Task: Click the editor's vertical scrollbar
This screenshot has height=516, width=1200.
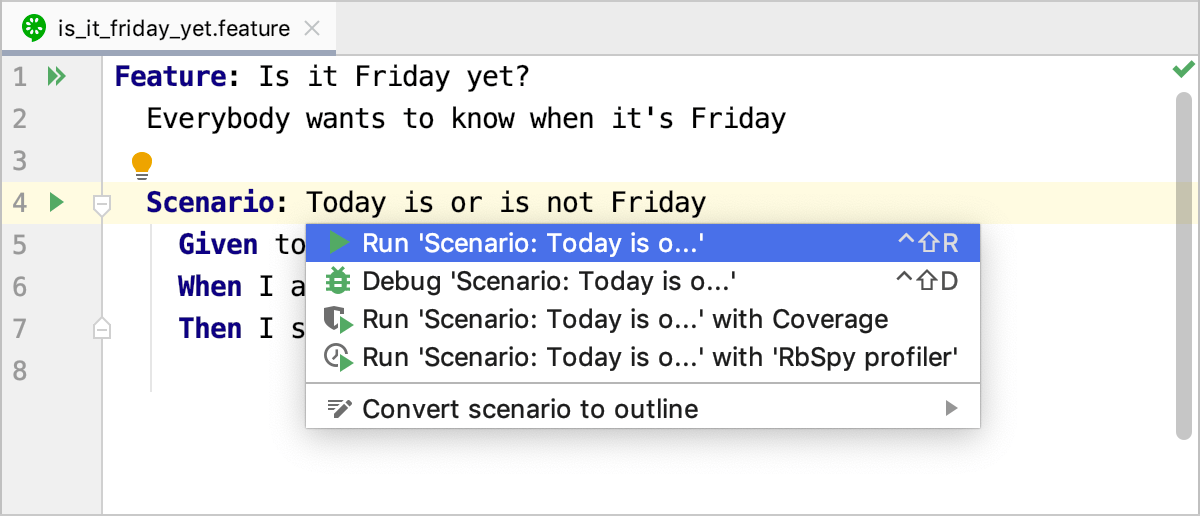Action: [1184, 270]
